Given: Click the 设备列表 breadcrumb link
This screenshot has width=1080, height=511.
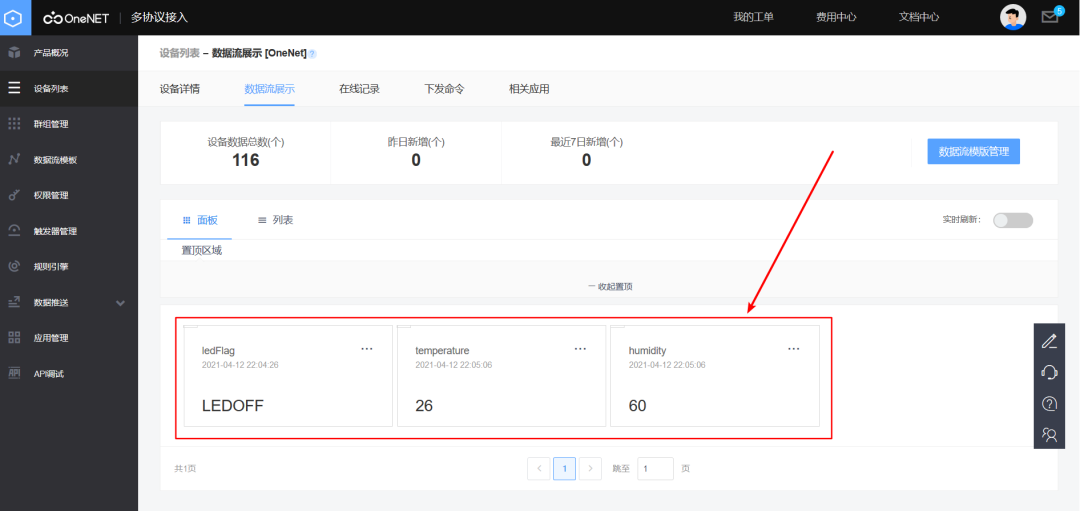Looking at the screenshot, I should click(x=180, y=53).
